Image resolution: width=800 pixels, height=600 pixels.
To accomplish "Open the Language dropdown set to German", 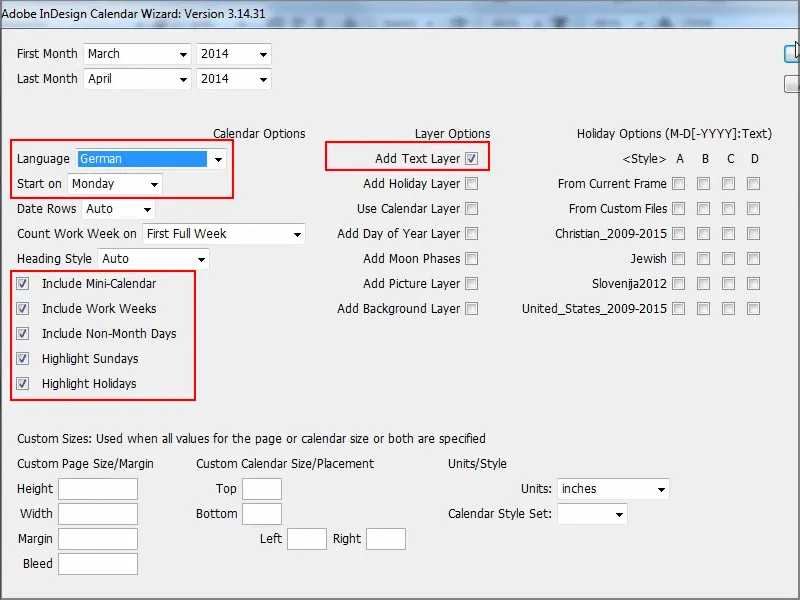I will 151,159.
